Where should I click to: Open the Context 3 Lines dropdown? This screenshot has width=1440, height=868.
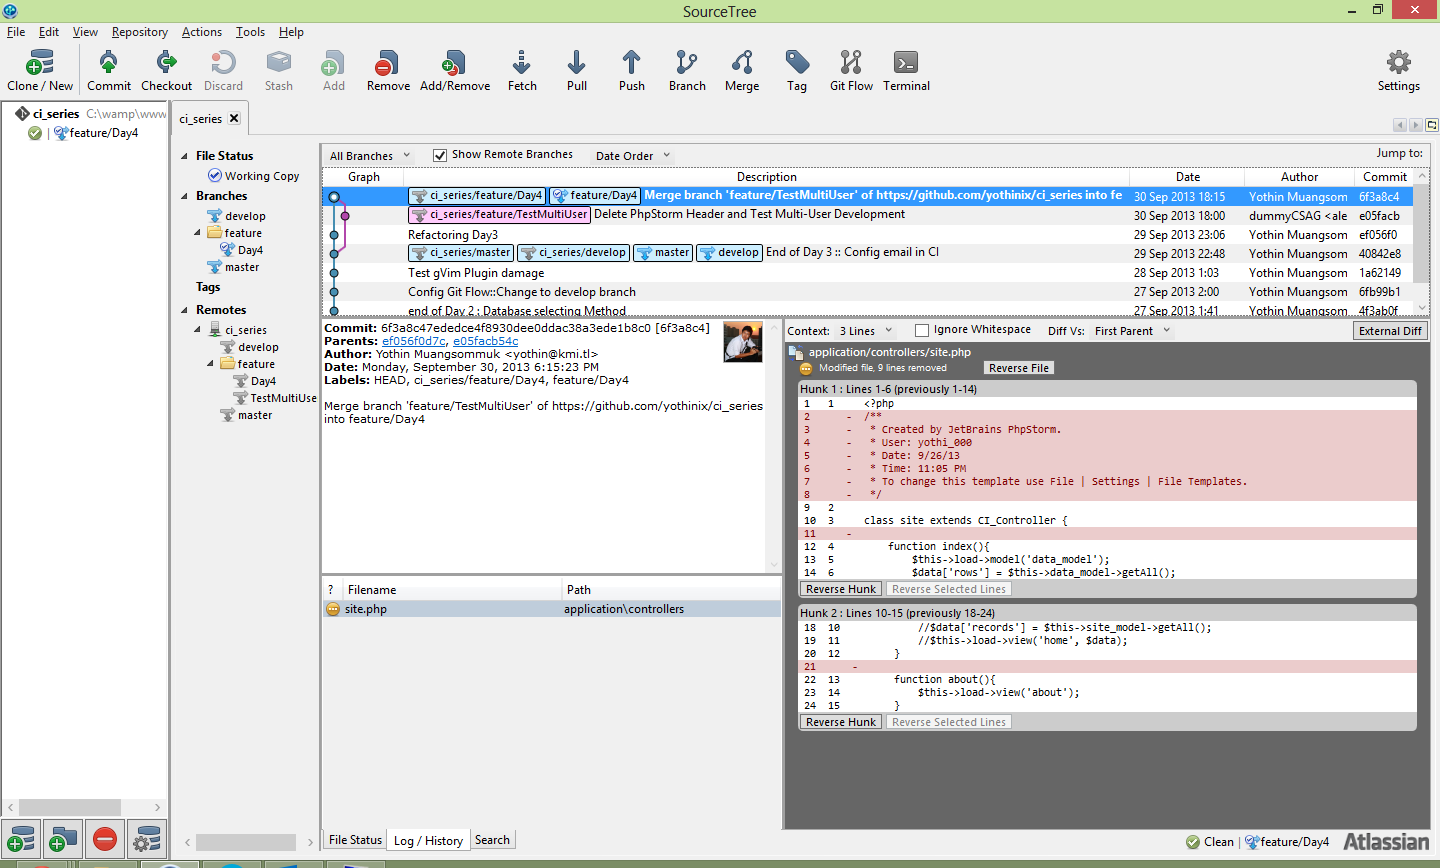tap(865, 331)
